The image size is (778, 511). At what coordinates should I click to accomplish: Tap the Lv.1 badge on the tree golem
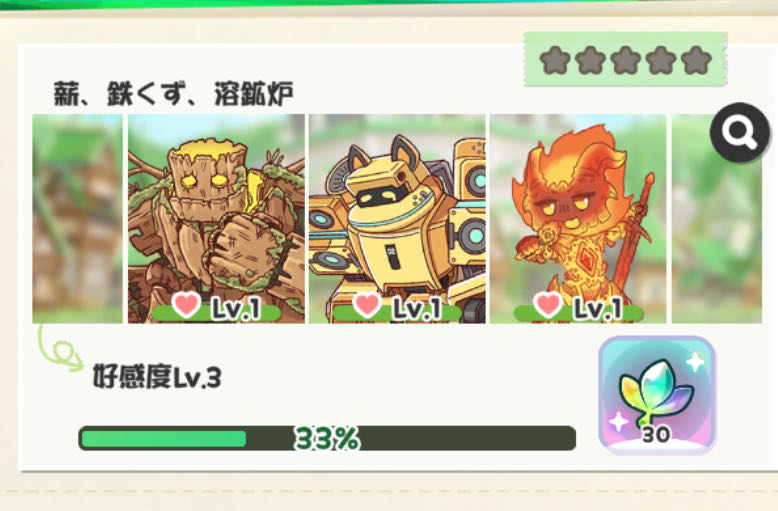[236, 309]
